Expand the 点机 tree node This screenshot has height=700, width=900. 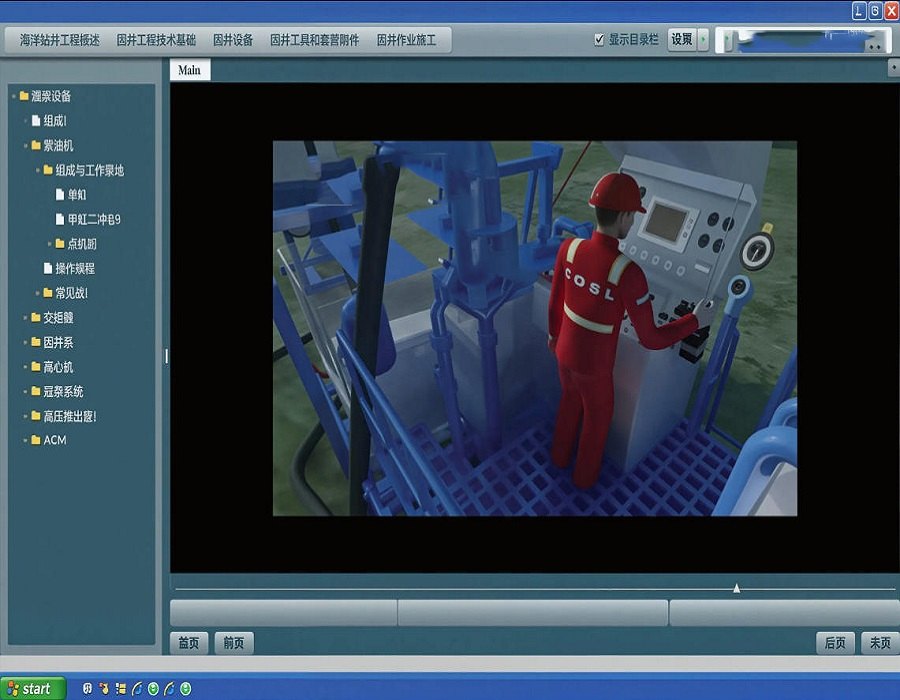49,244
